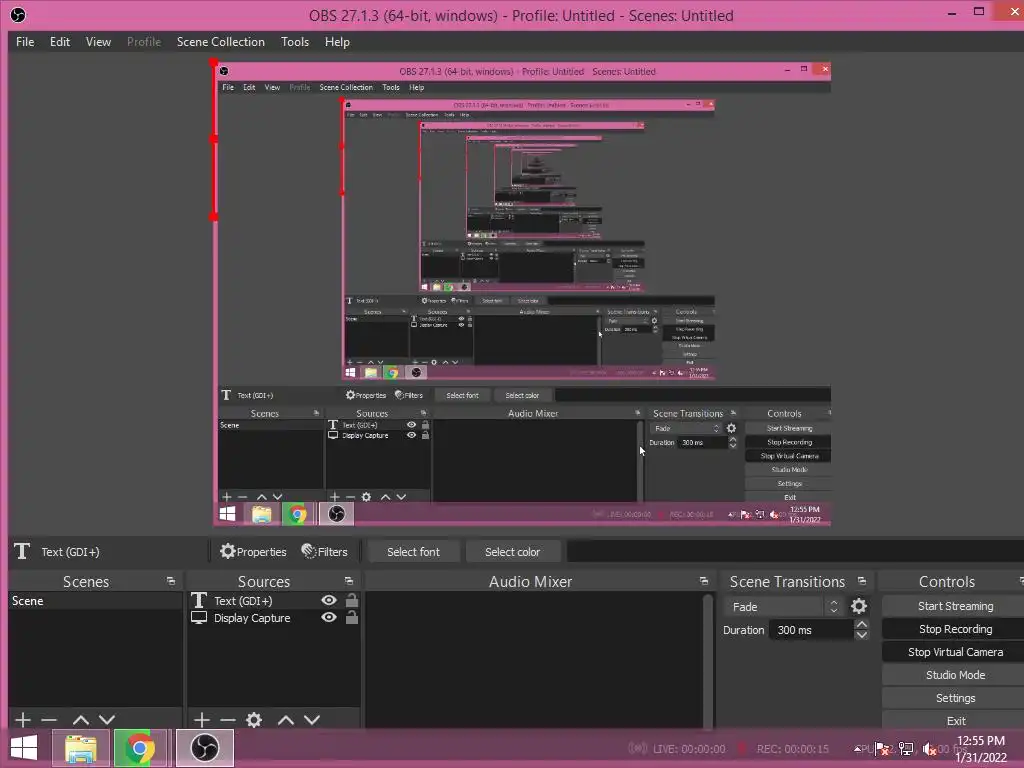Image resolution: width=1024 pixels, height=768 pixels.
Task: Increase the transition duration
Action: click(862, 624)
